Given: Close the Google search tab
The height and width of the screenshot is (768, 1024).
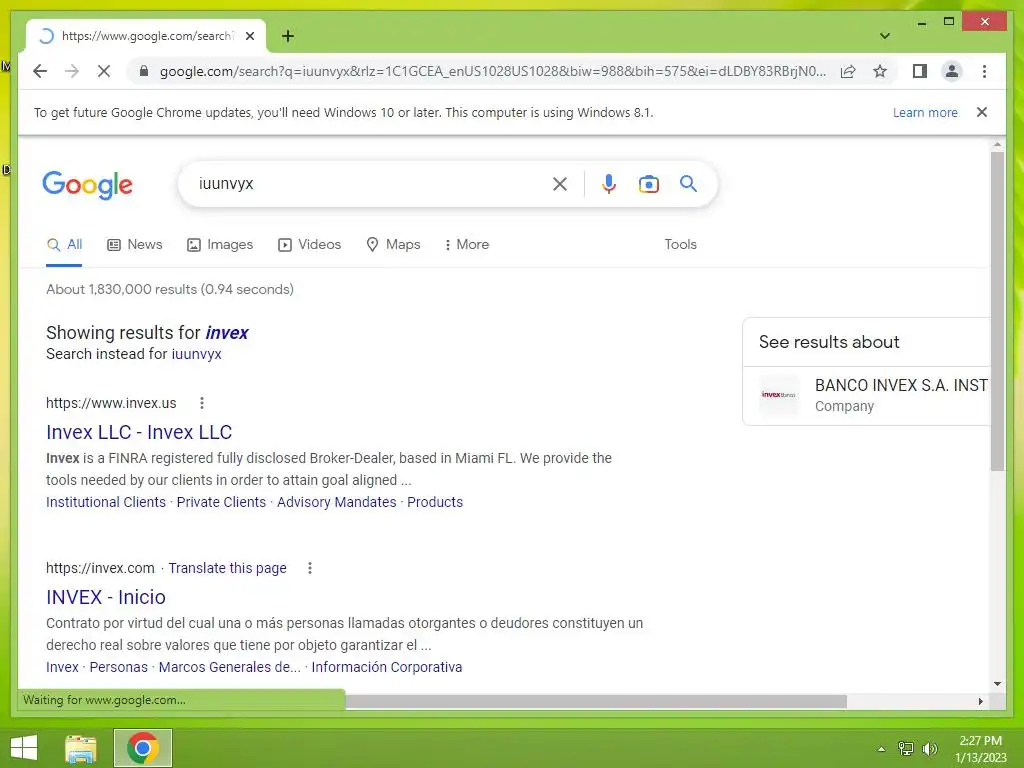Looking at the screenshot, I should coord(250,36).
